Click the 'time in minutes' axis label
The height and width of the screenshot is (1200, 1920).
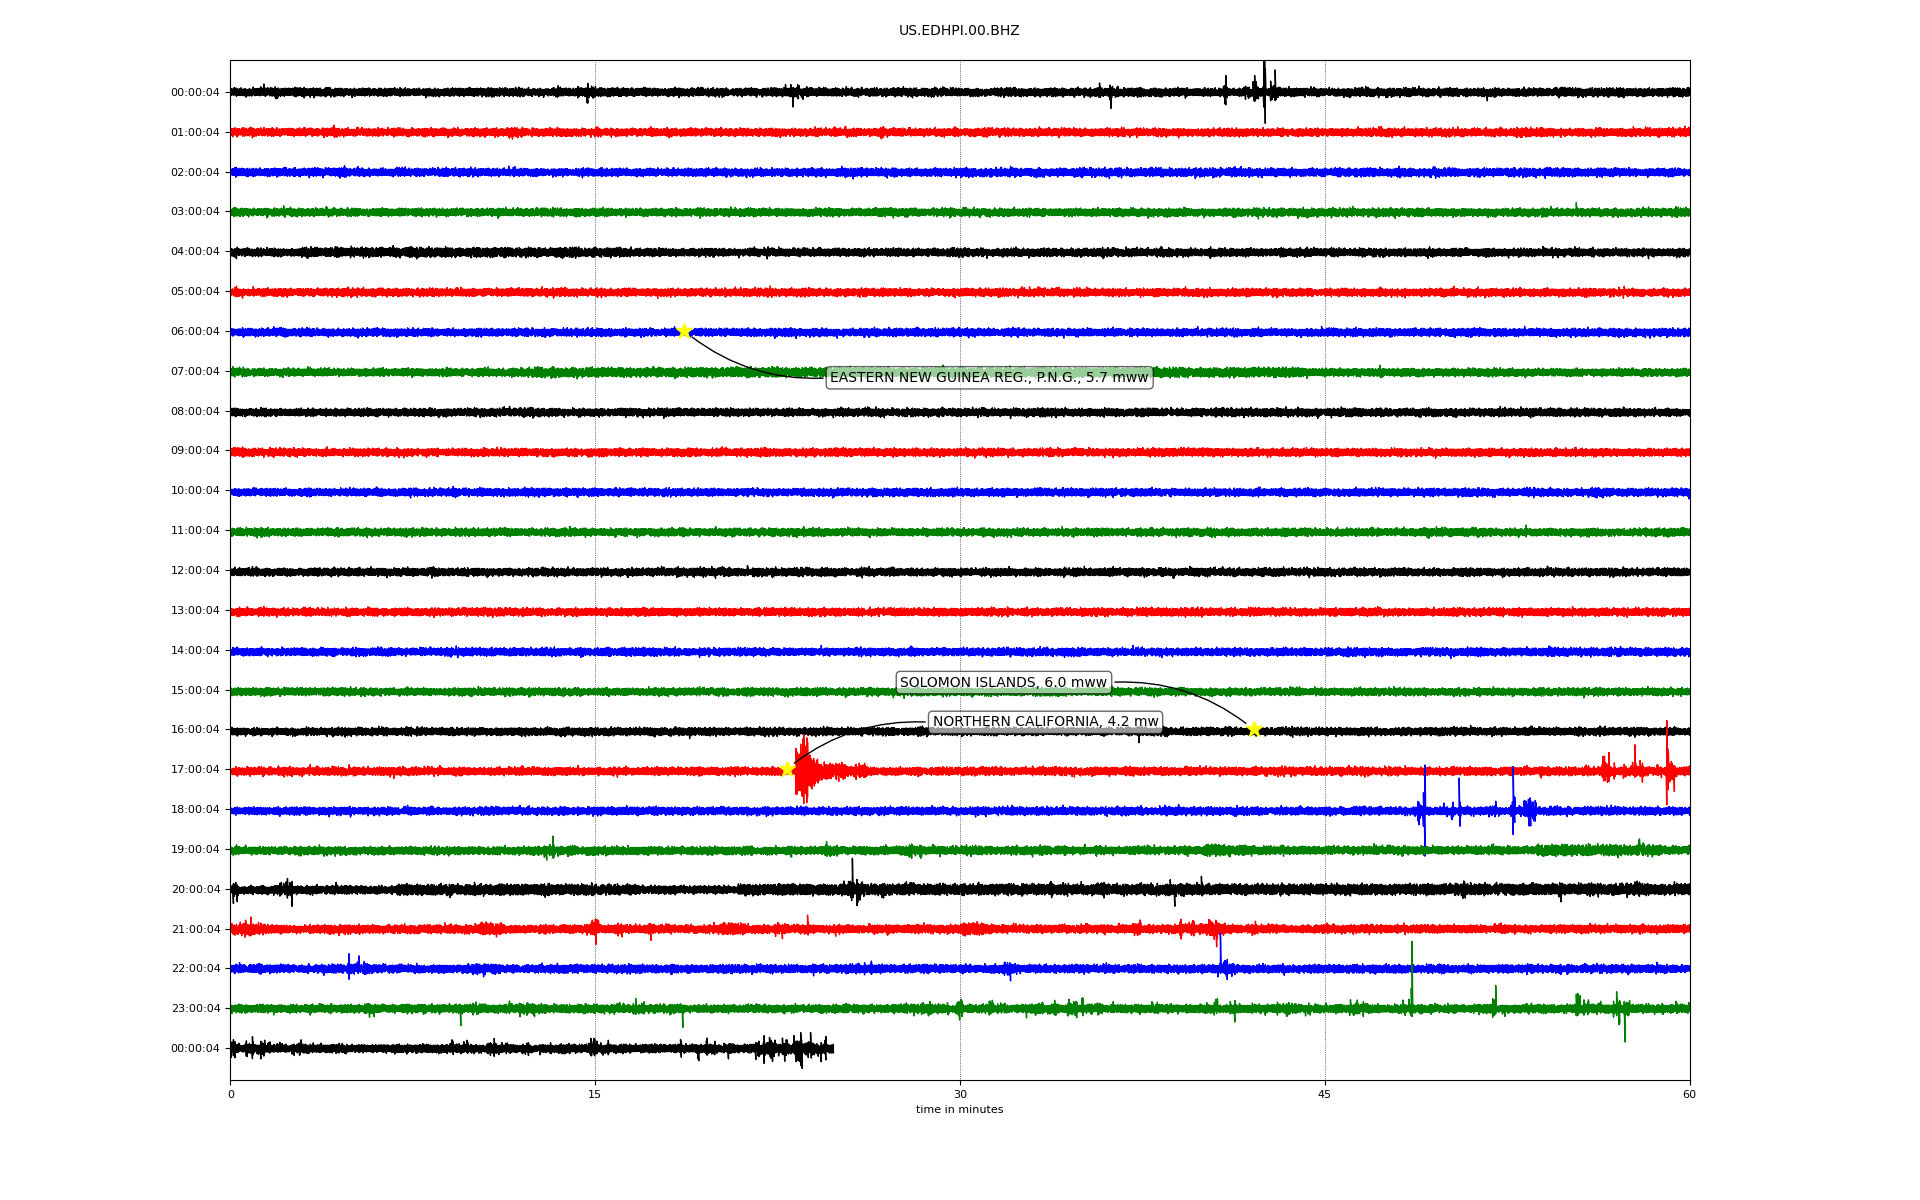click(x=959, y=1110)
